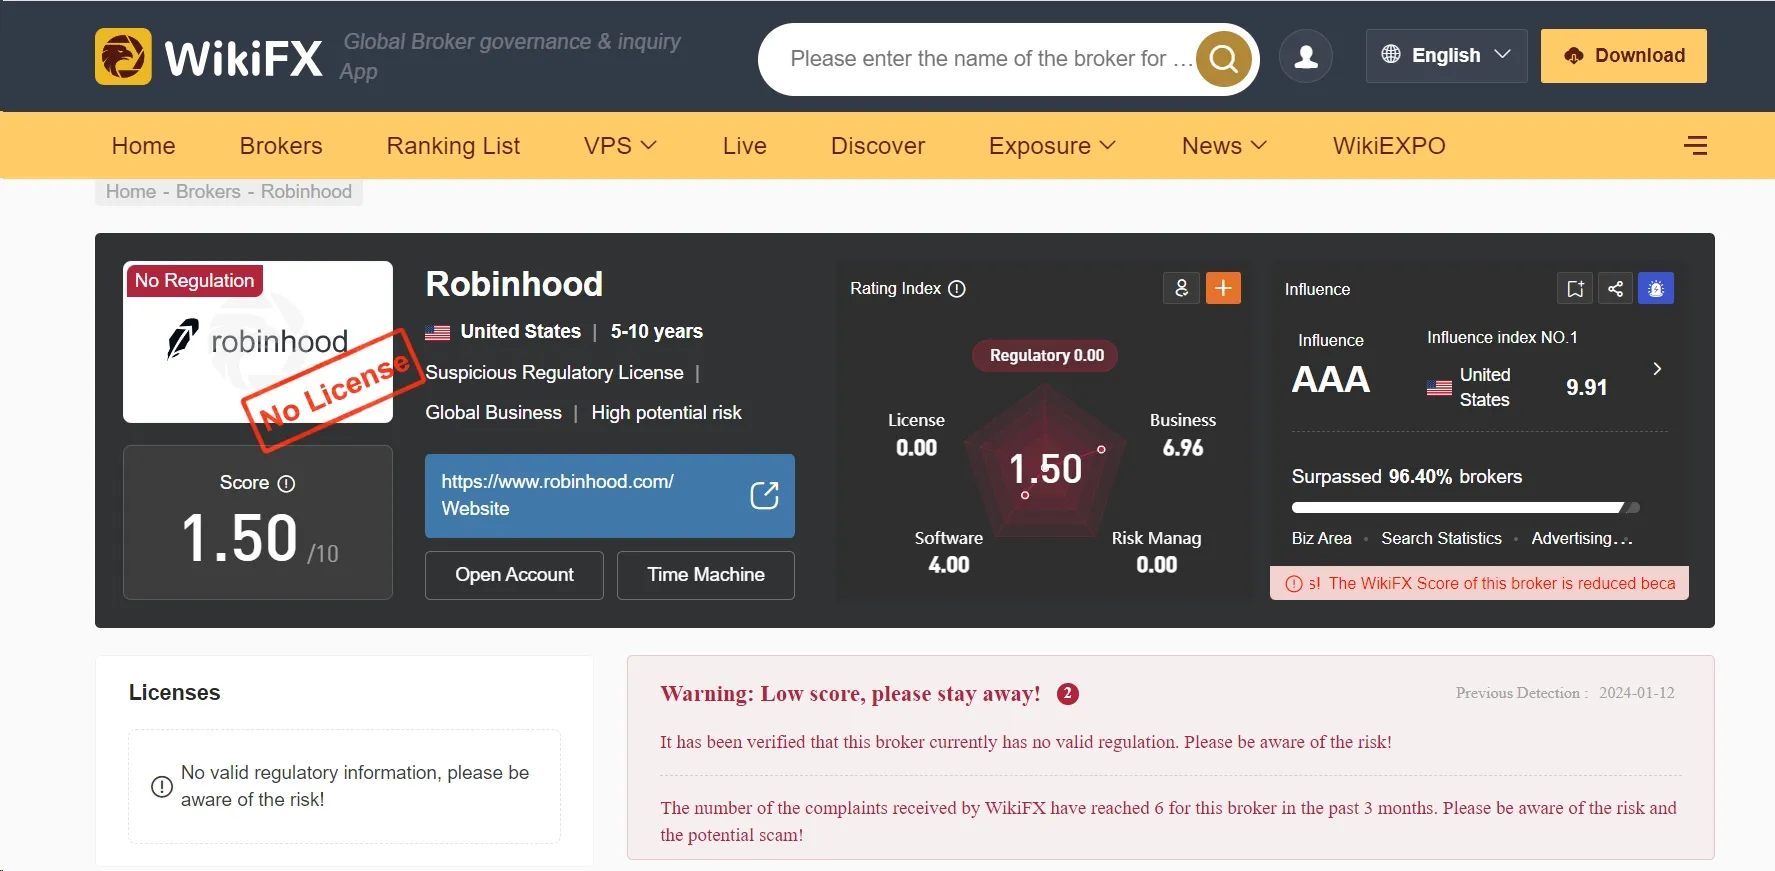Open the robinhood.com Website link
1775x871 pixels.
[x=610, y=496]
